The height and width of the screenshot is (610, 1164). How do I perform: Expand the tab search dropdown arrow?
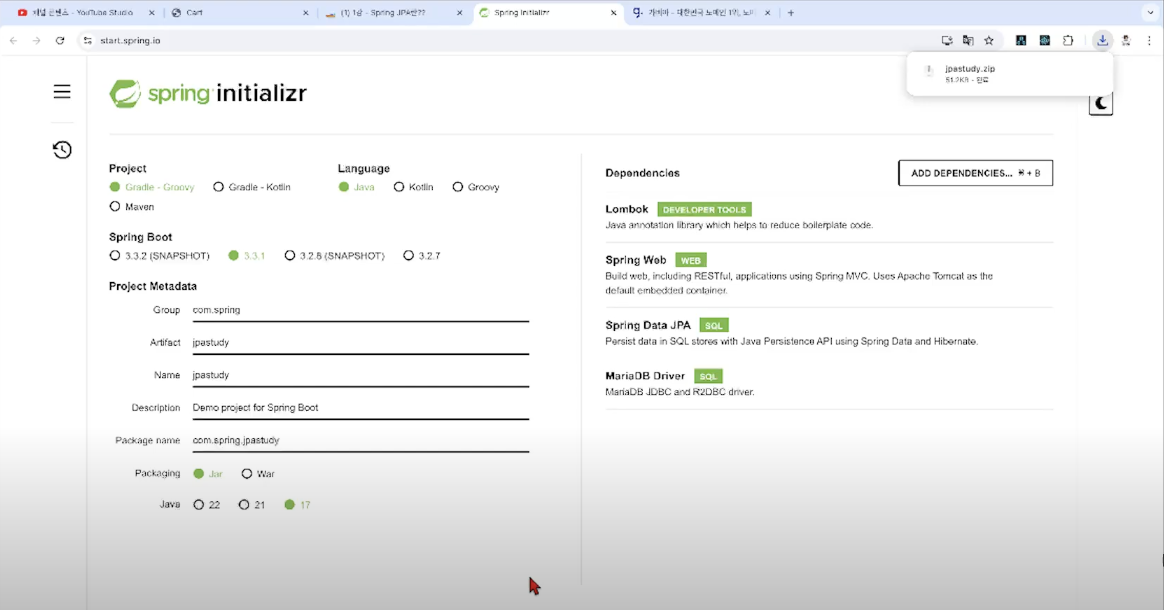point(1151,13)
